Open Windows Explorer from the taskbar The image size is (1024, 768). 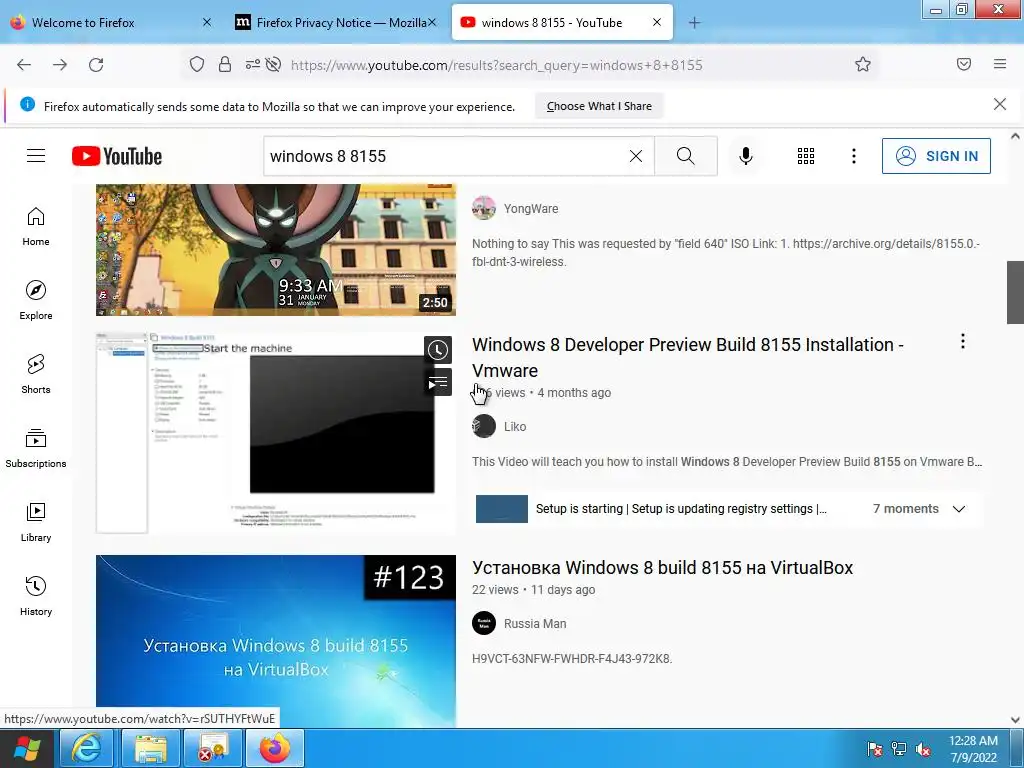(151, 748)
